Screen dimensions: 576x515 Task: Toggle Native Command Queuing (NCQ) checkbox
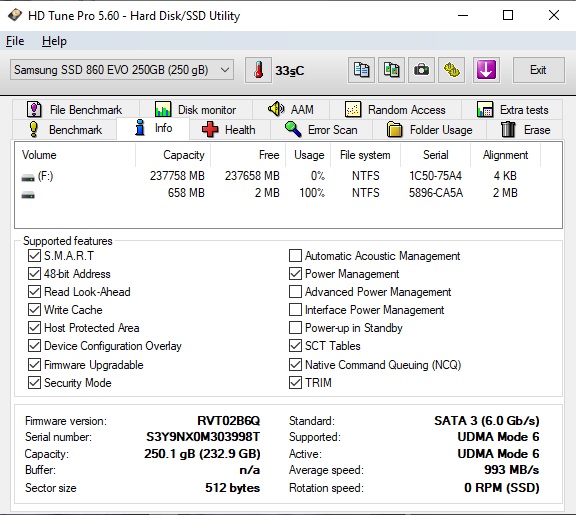click(x=295, y=364)
